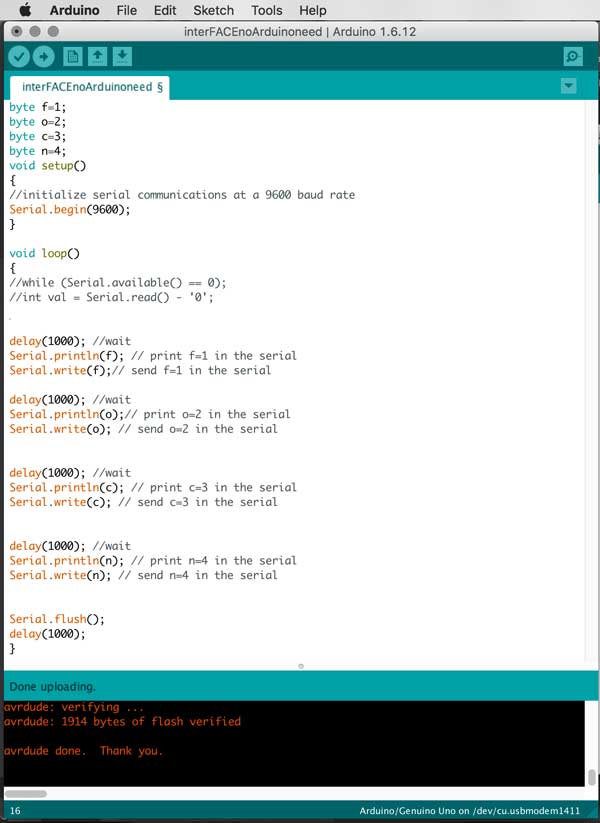Click the commented while Serial.available line

point(118,283)
